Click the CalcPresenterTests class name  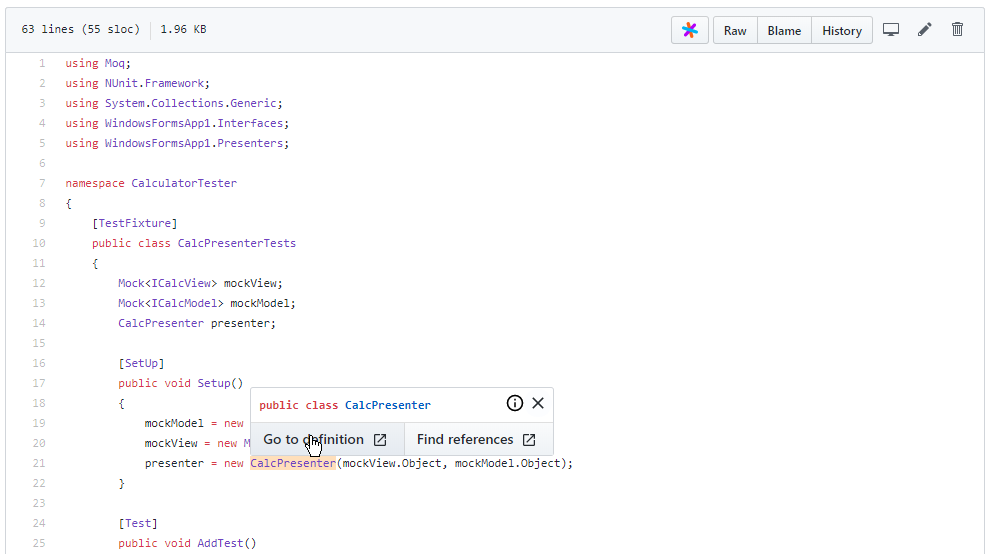pos(236,243)
